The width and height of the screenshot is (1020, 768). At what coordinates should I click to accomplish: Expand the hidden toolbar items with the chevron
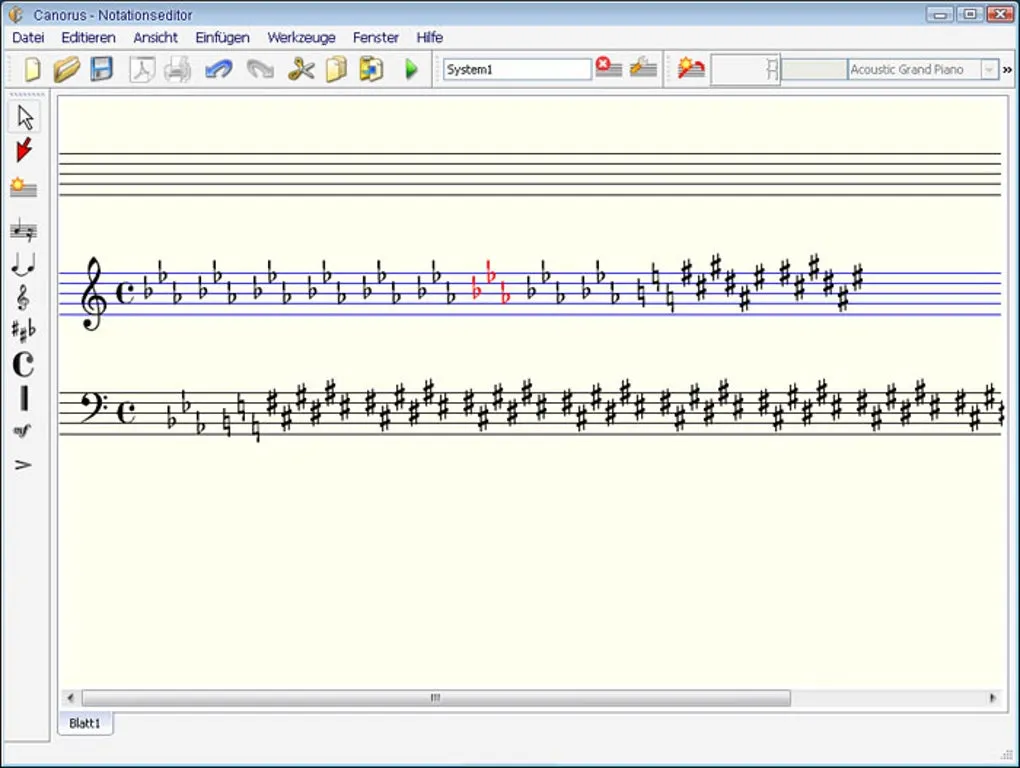(1007, 69)
